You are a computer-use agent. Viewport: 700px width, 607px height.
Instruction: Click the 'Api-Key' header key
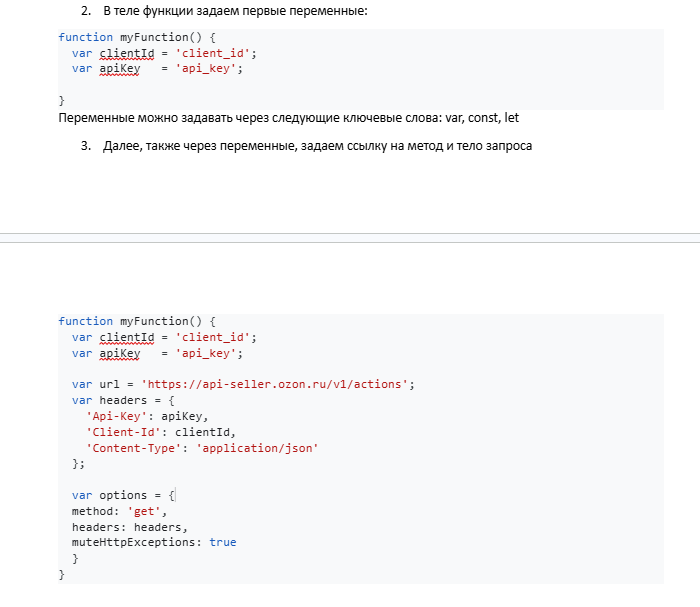click(x=116, y=416)
